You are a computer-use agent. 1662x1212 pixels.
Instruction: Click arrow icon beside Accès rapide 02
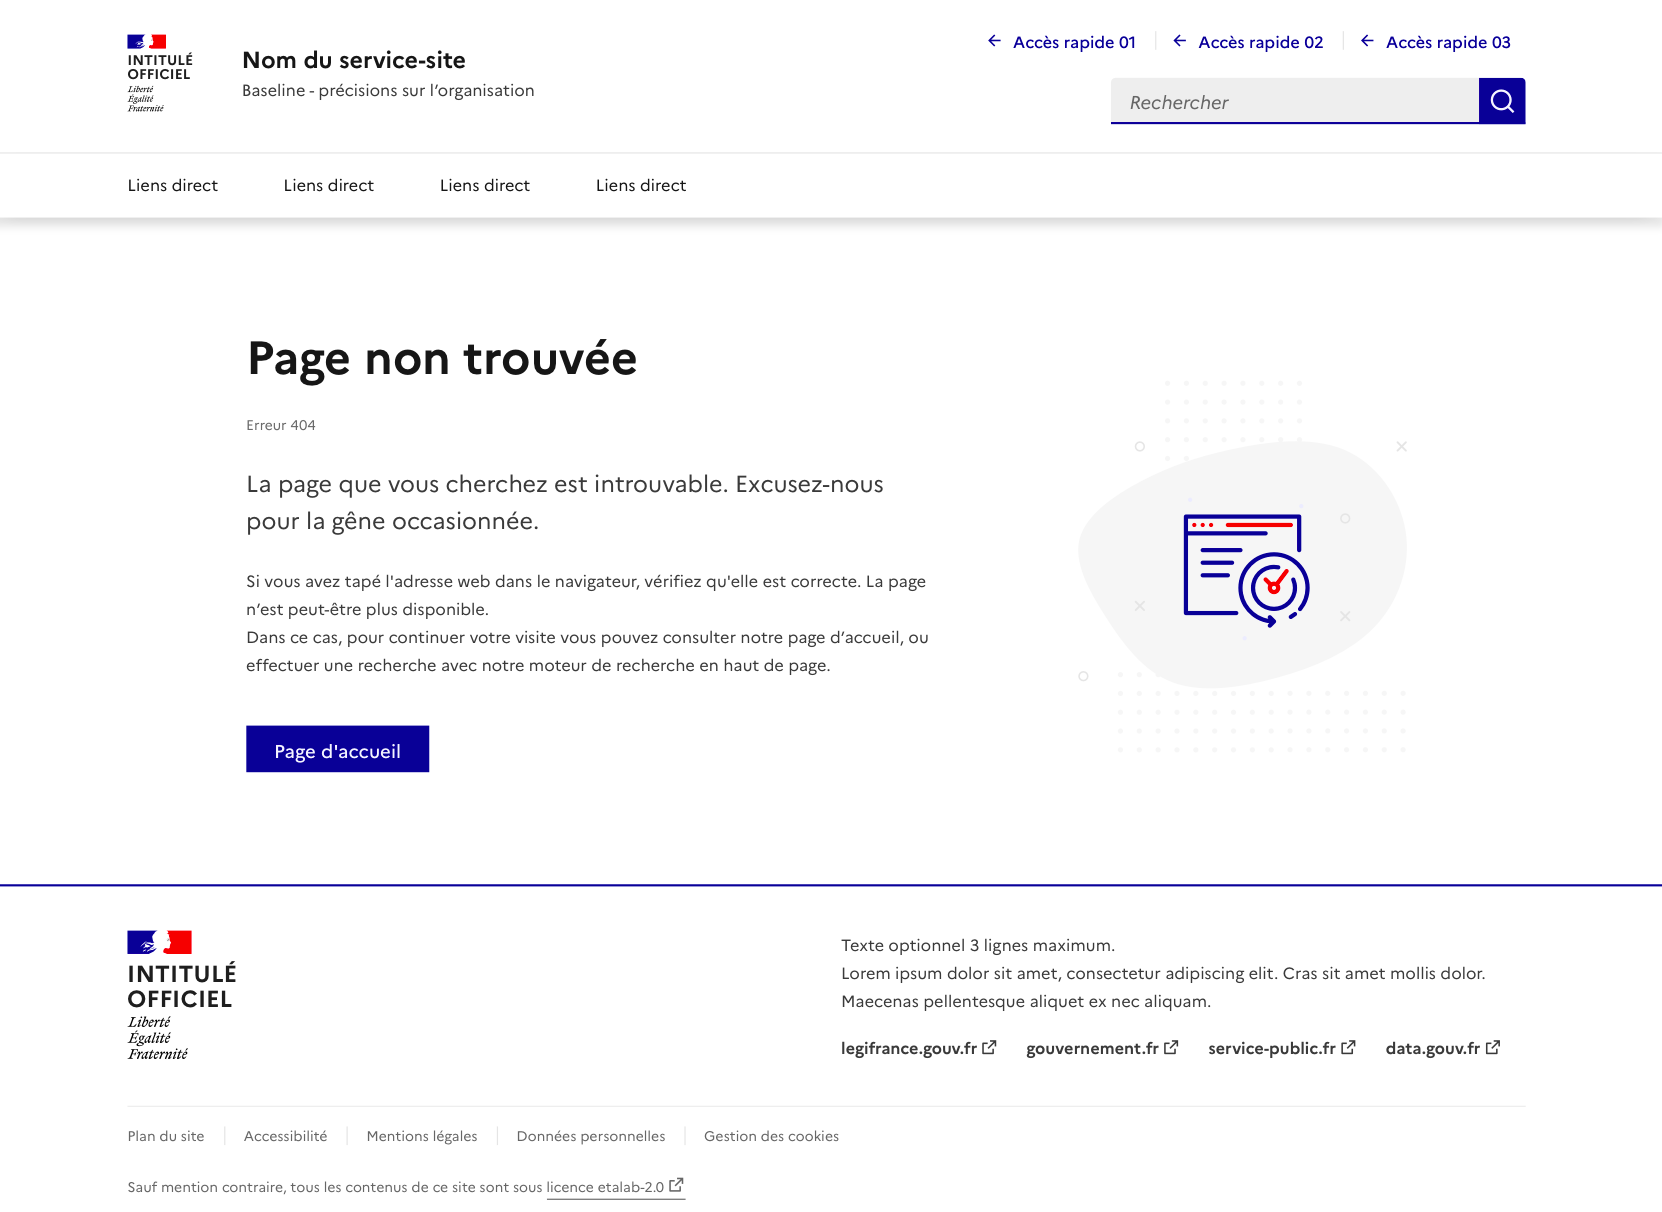coord(1180,41)
